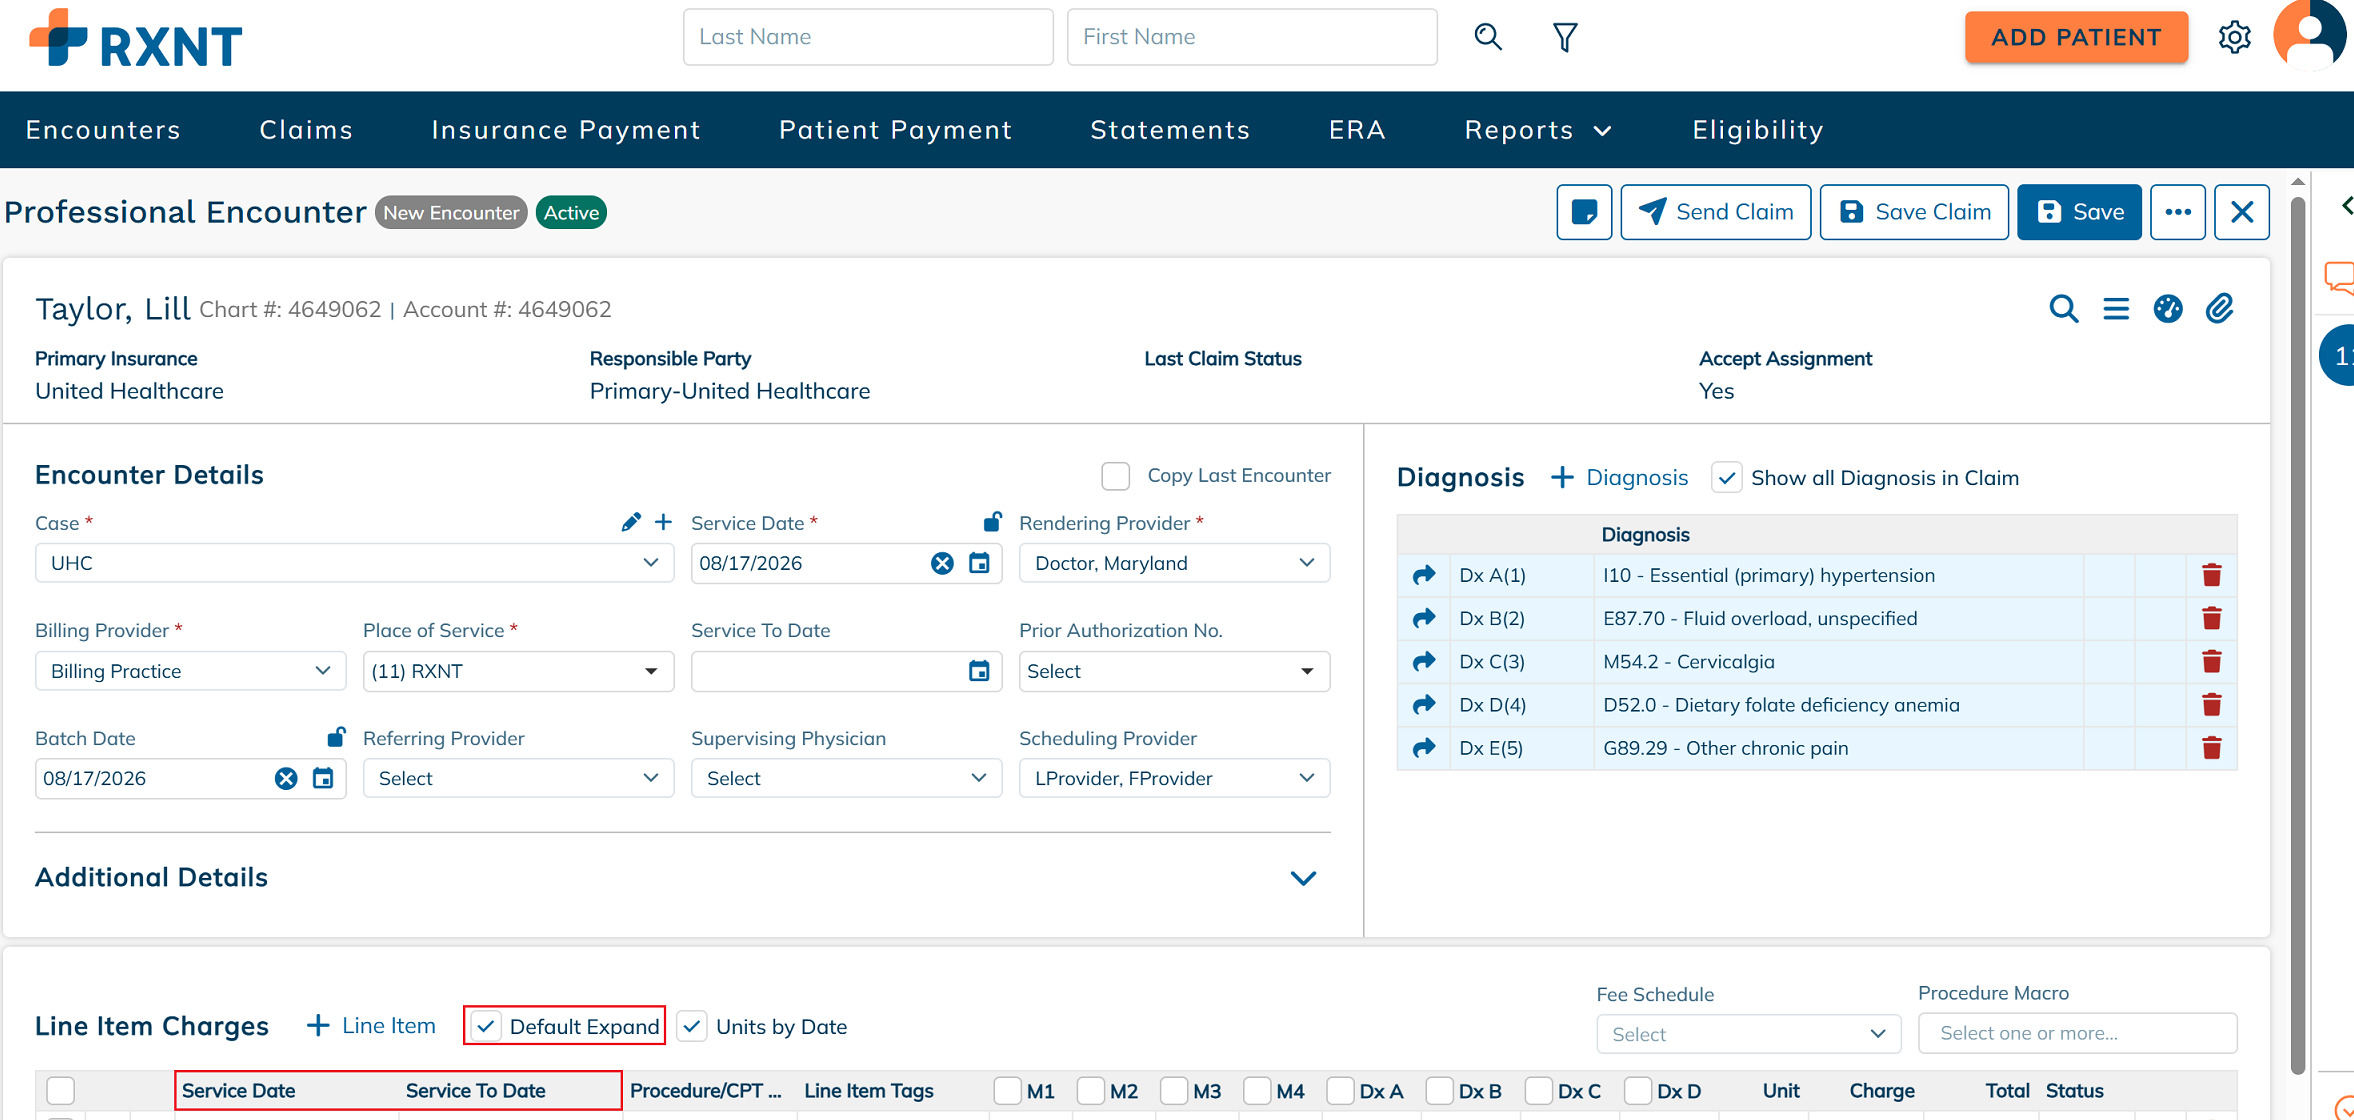2354x1120 pixels.
Task: Uncheck the Default Expand checkbox
Action: [x=486, y=1026]
